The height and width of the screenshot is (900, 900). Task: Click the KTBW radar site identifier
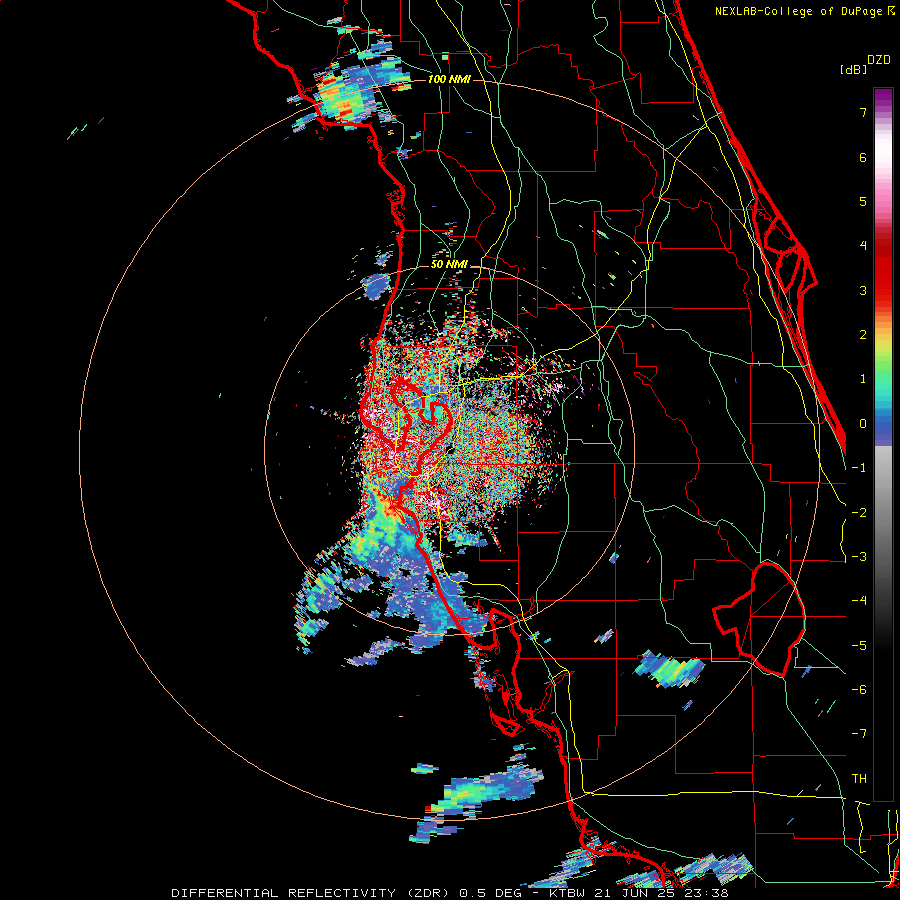(x=569, y=893)
